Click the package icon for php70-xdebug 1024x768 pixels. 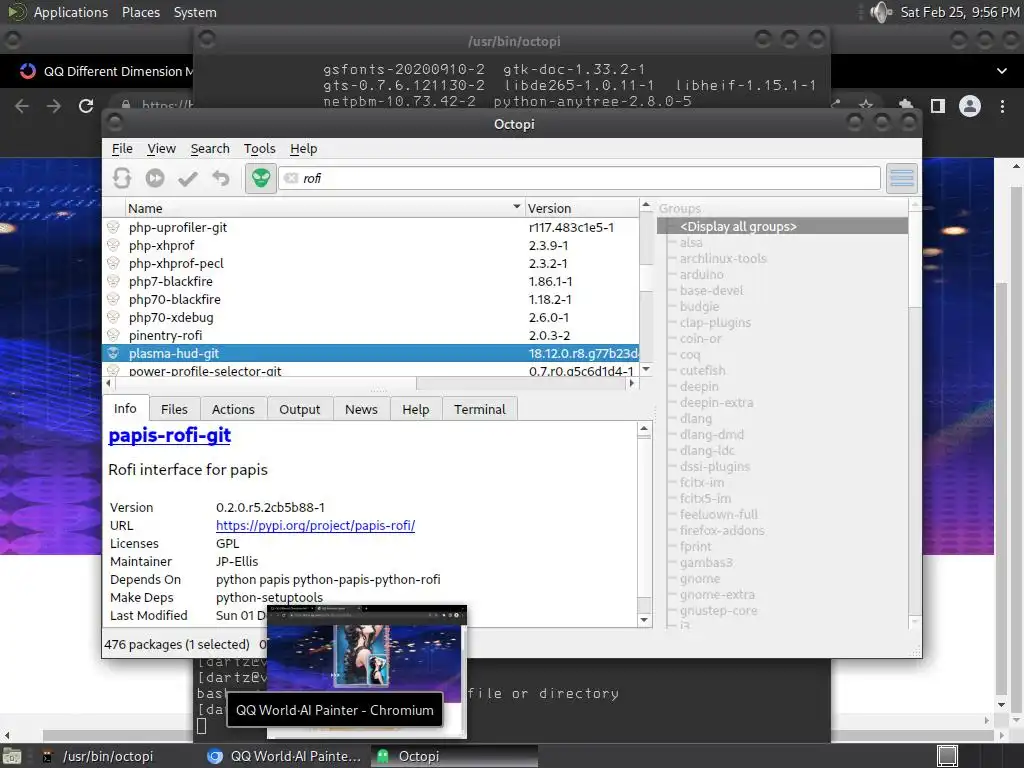(x=114, y=317)
